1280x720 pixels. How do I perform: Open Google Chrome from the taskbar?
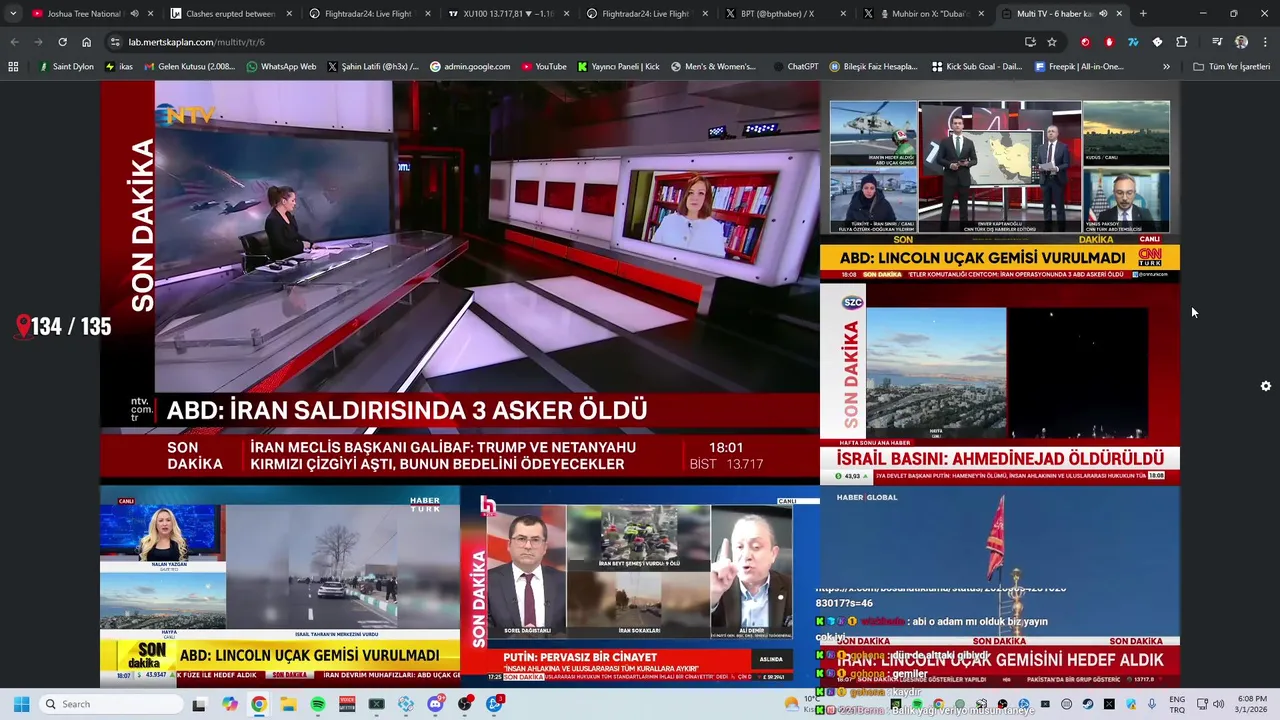tap(259, 704)
